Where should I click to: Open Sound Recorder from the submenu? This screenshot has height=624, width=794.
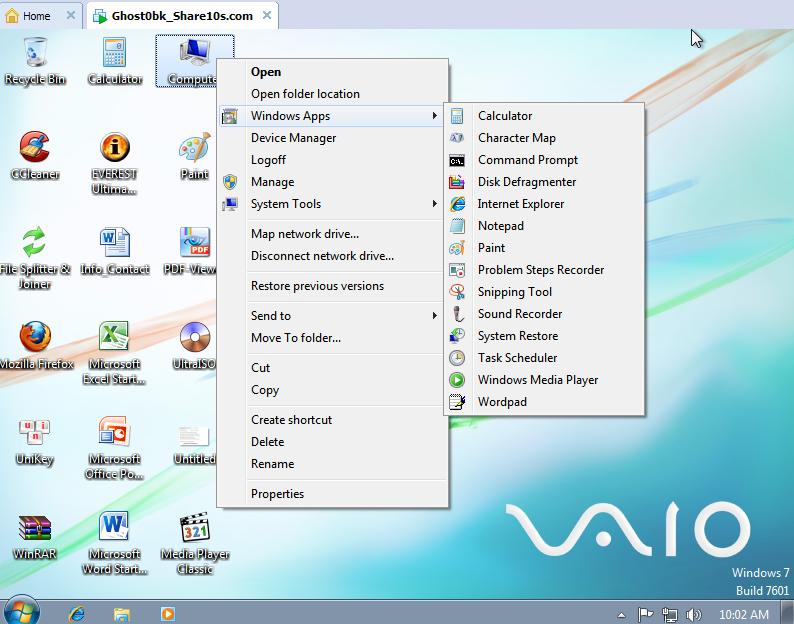click(544, 314)
